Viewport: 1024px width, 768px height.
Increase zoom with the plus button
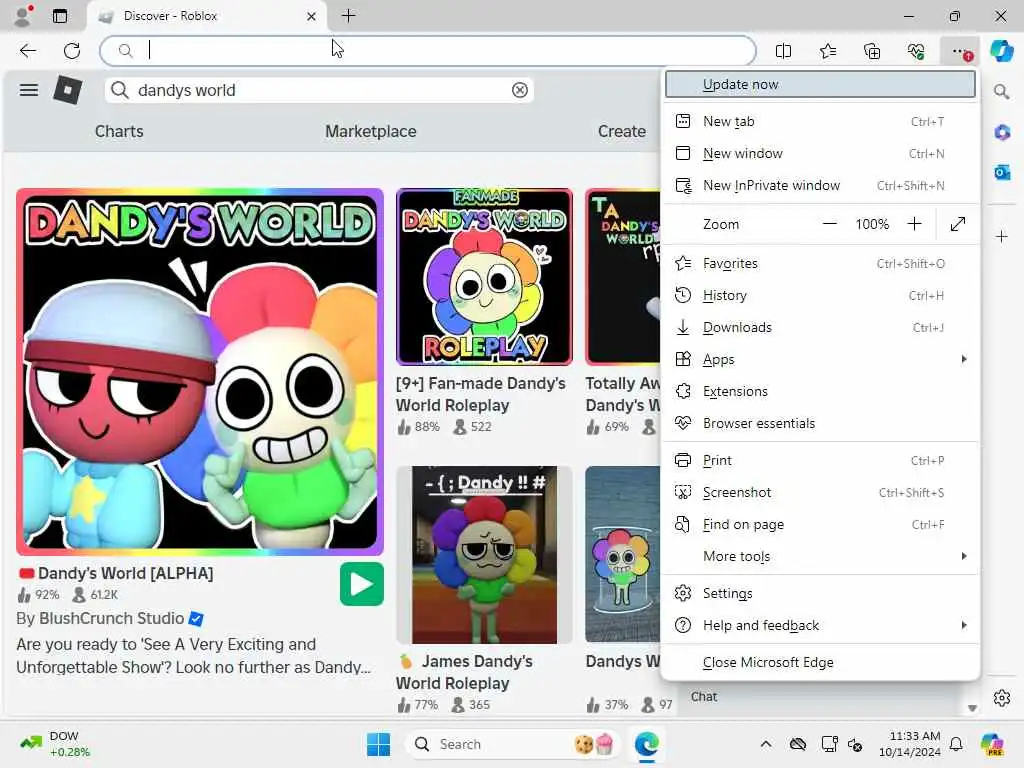914,224
